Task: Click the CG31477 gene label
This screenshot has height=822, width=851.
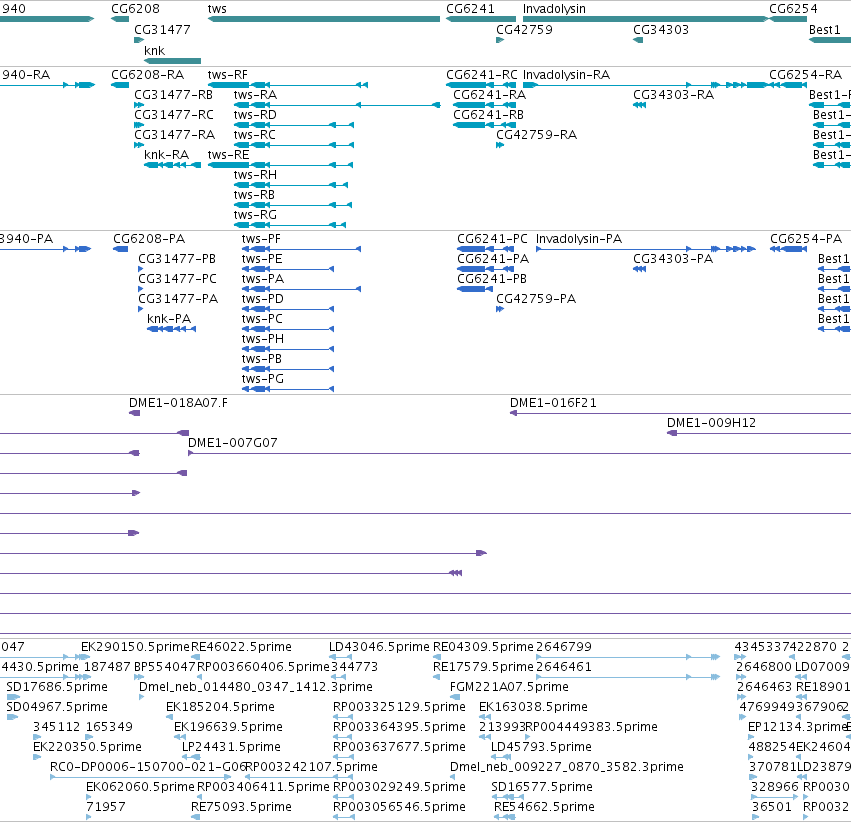Action: click(162, 30)
